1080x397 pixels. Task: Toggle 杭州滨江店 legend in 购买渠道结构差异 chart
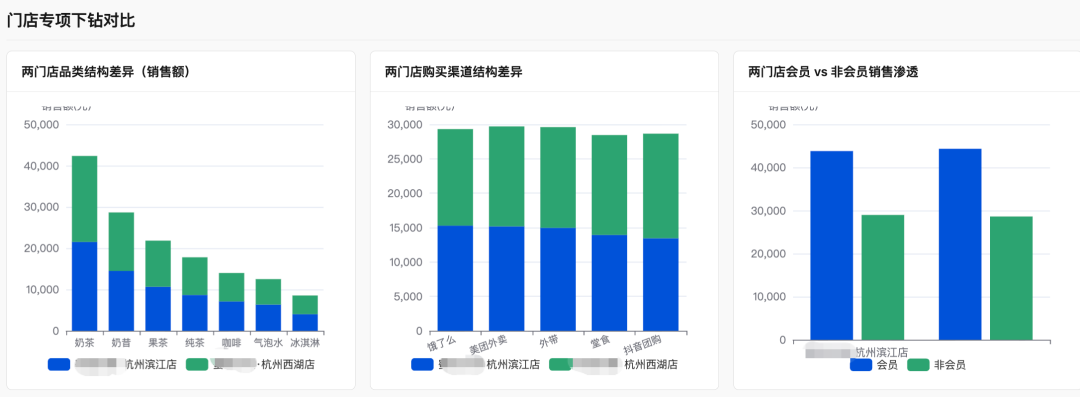click(475, 364)
